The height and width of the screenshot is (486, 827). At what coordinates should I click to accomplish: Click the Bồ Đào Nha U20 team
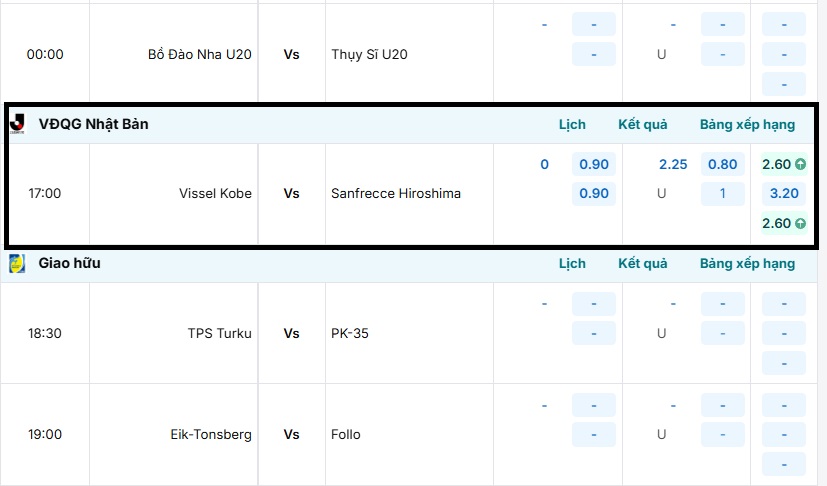(x=199, y=55)
